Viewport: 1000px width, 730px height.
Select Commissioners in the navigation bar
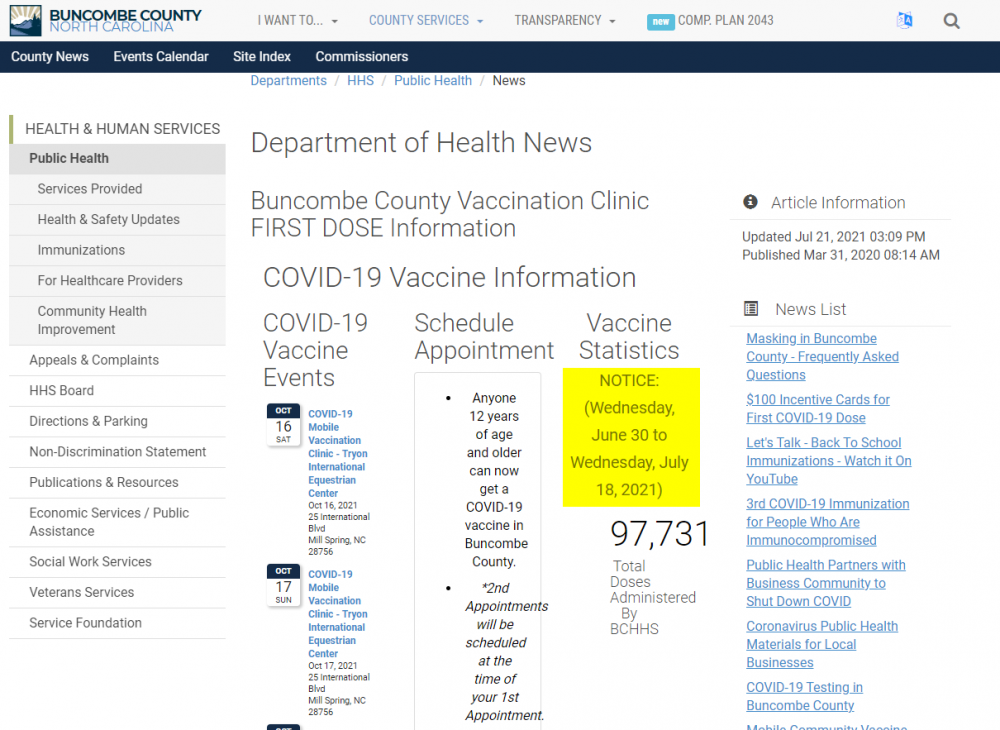coord(361,56)
